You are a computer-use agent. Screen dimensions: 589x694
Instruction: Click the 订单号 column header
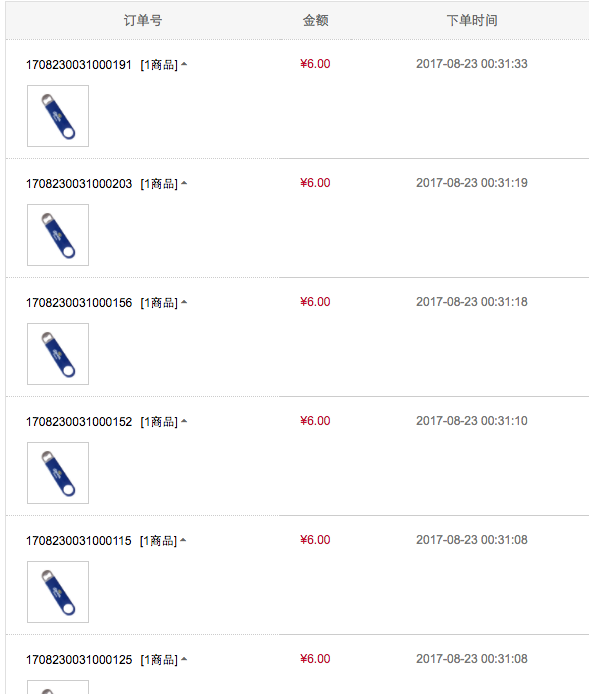(x=143, y=20)
